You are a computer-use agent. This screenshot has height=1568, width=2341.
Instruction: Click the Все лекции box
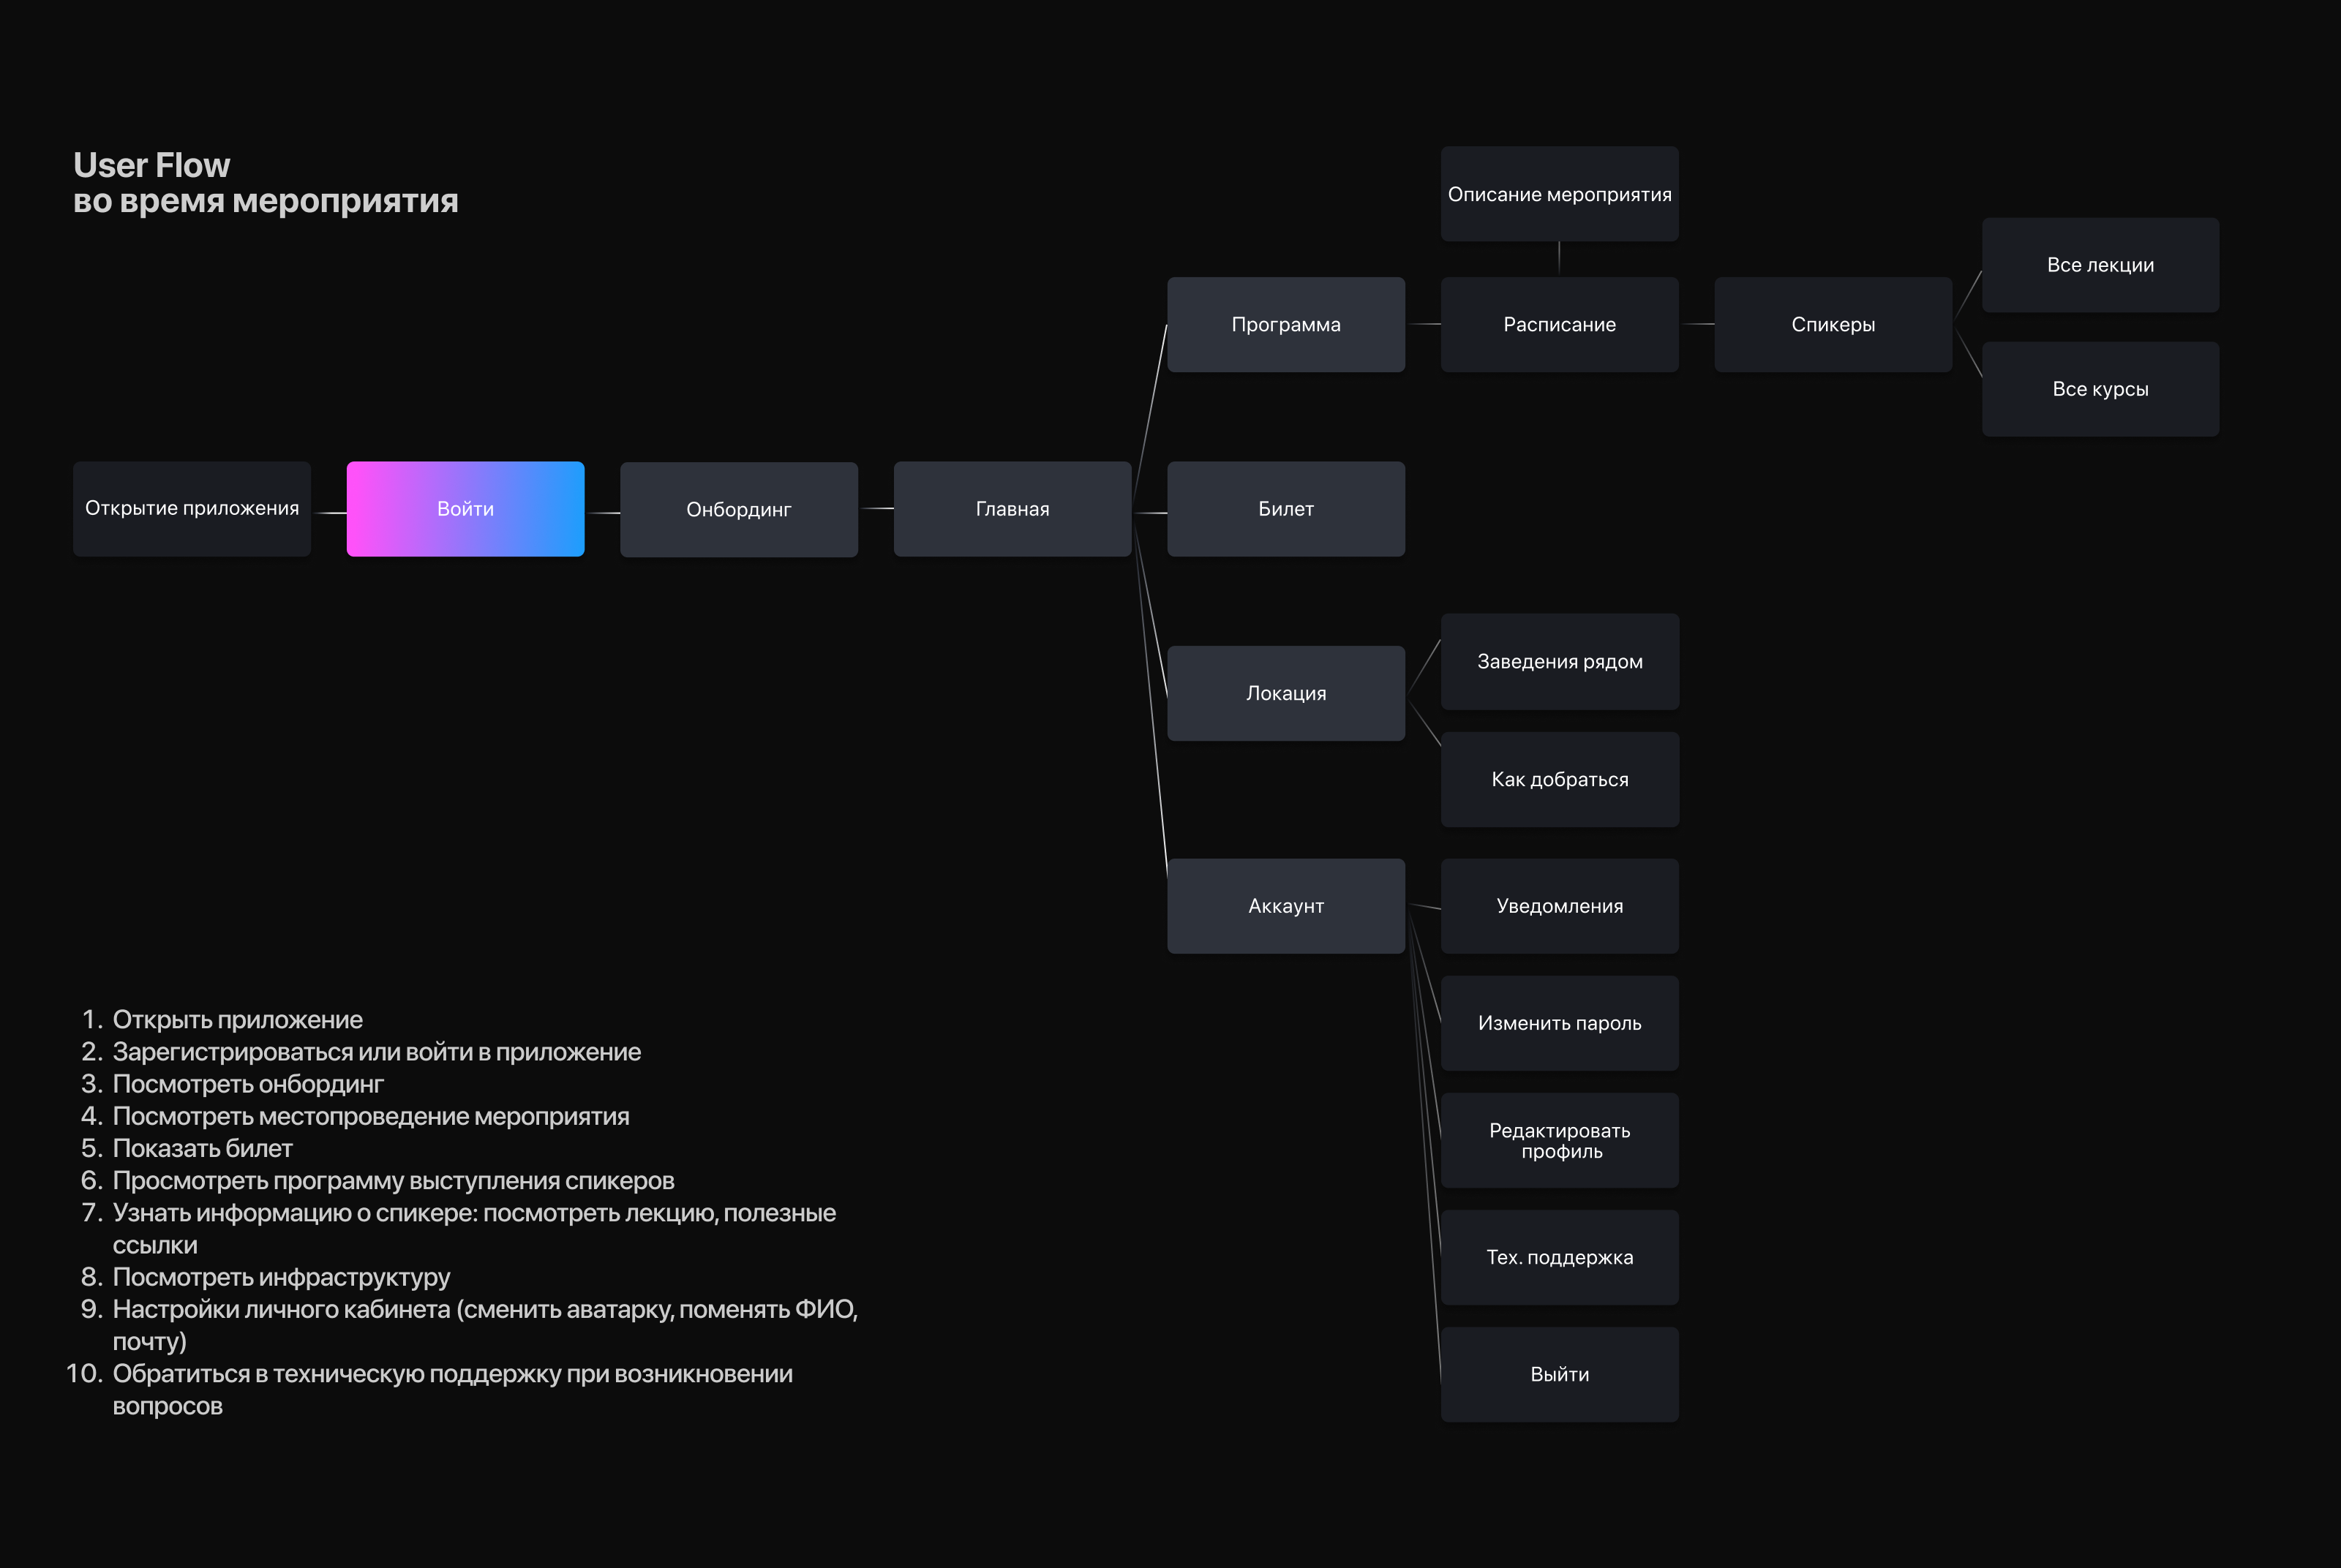2100,265
